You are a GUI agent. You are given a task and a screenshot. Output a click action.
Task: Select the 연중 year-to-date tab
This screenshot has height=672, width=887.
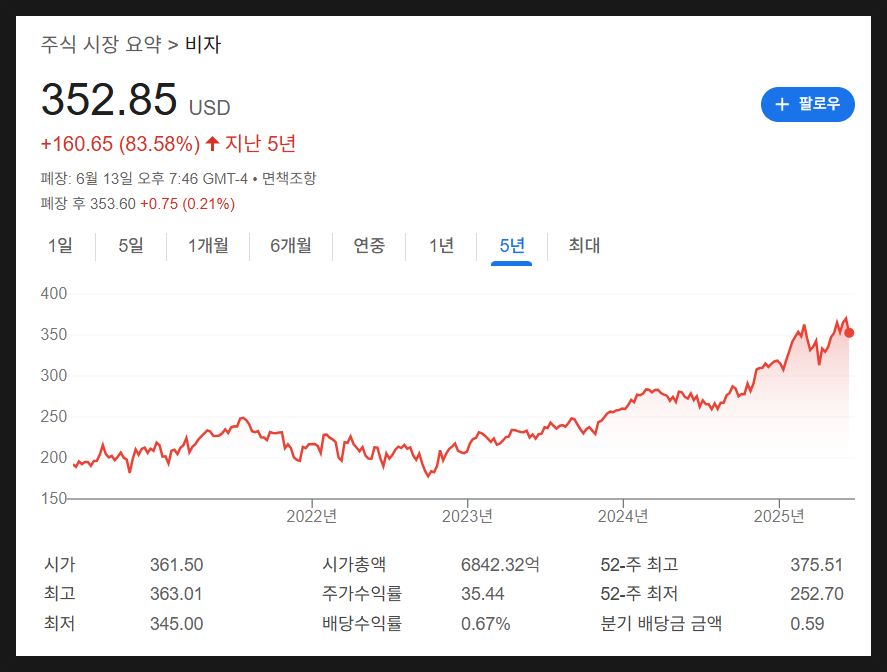pyautogui.click(x=369, y=245)
